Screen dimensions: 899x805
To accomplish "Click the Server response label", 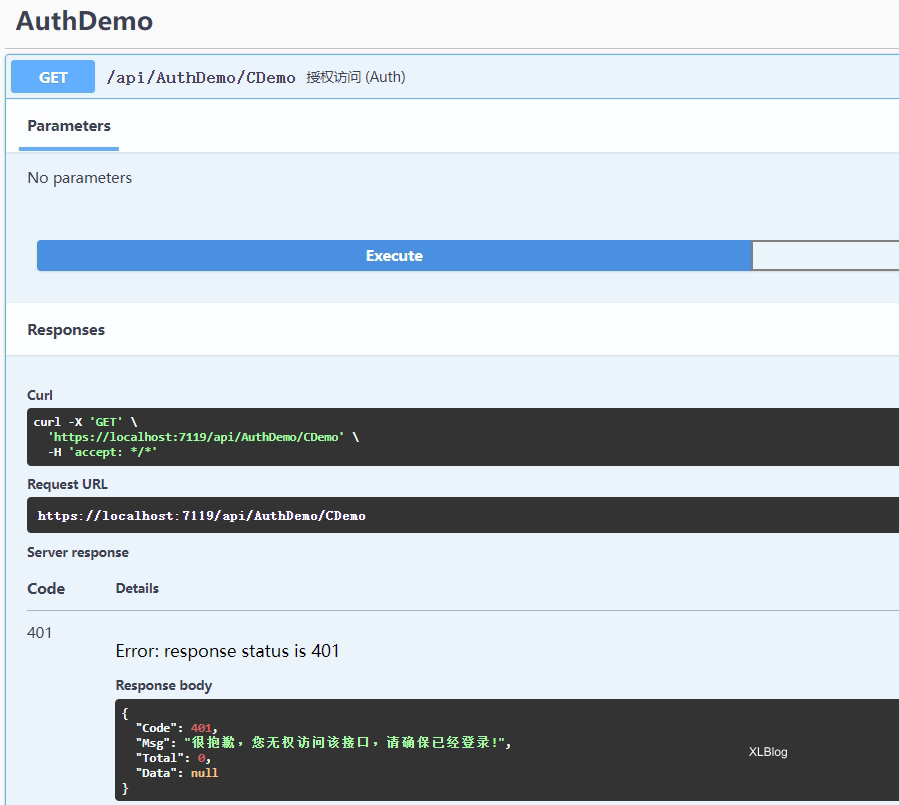I will click(78, 552).
